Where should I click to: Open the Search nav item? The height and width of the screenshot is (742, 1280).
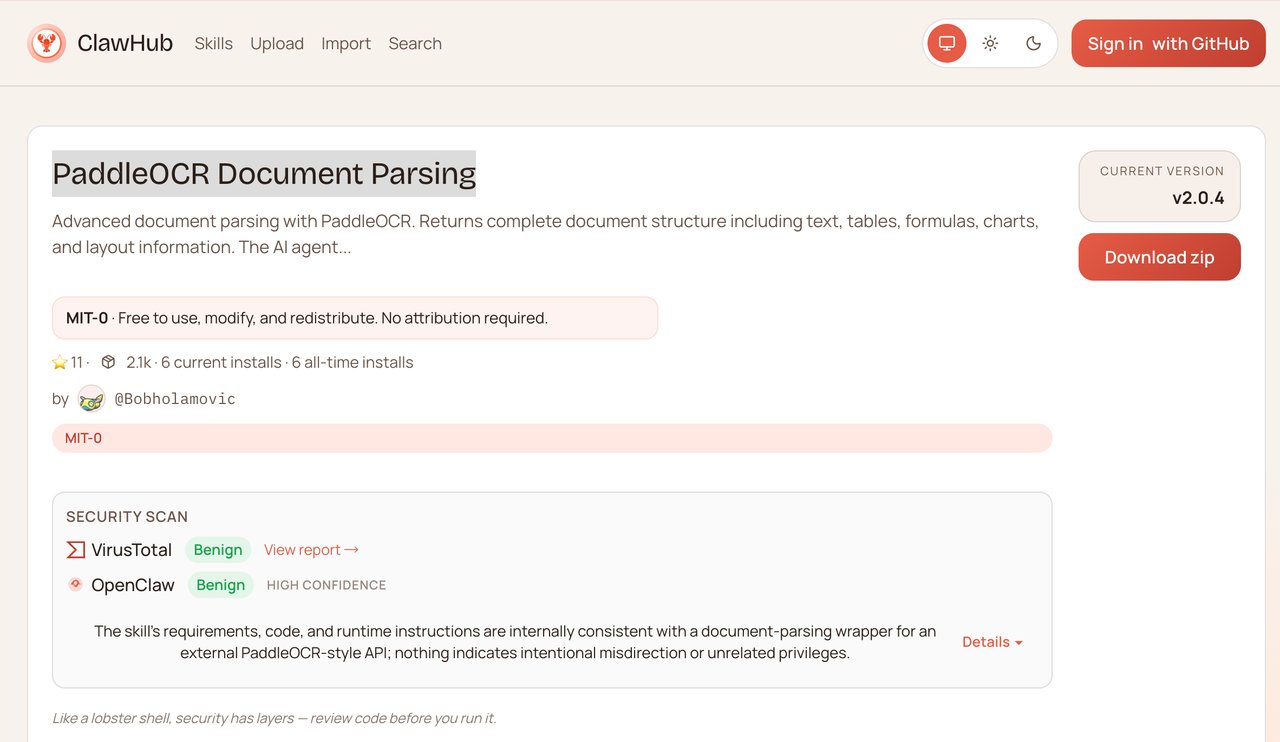[x=415, y=43]
